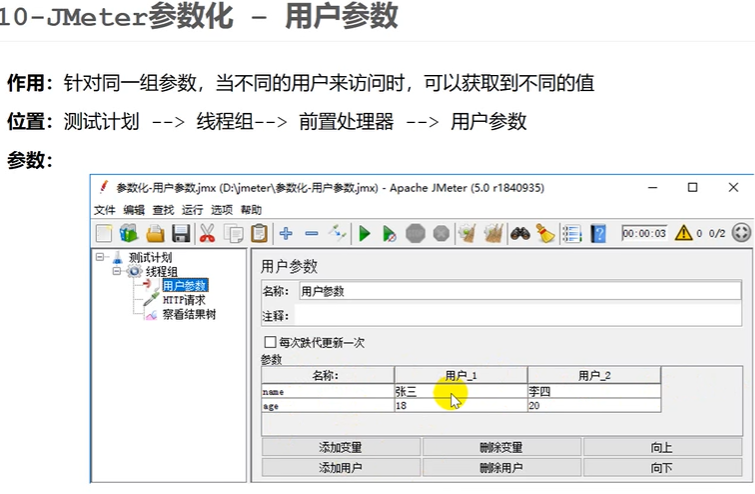Image resolution: width=755 pixels, height=494 pixels.
Task: Open Search with binoculars icon
Action: [520, 234]
